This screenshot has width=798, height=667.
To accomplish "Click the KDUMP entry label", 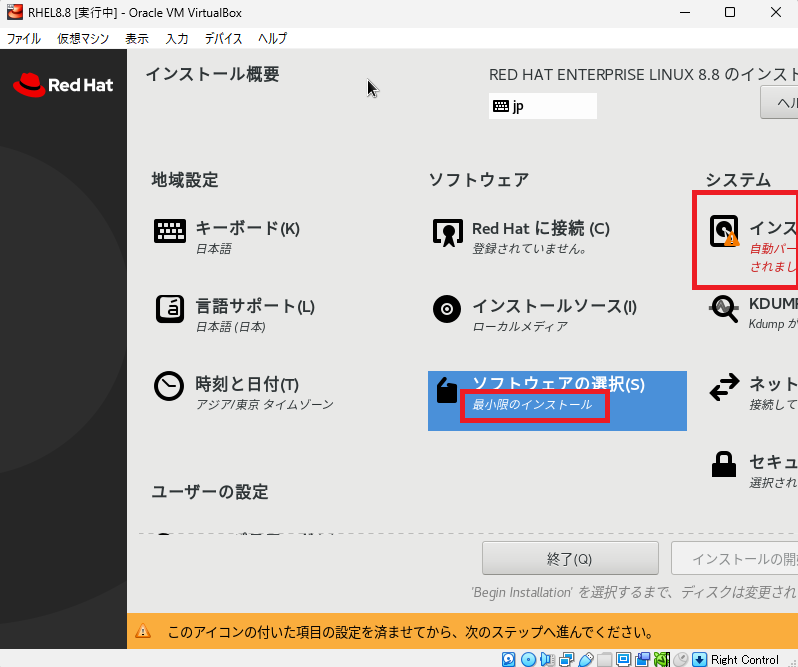I will 773,304.
